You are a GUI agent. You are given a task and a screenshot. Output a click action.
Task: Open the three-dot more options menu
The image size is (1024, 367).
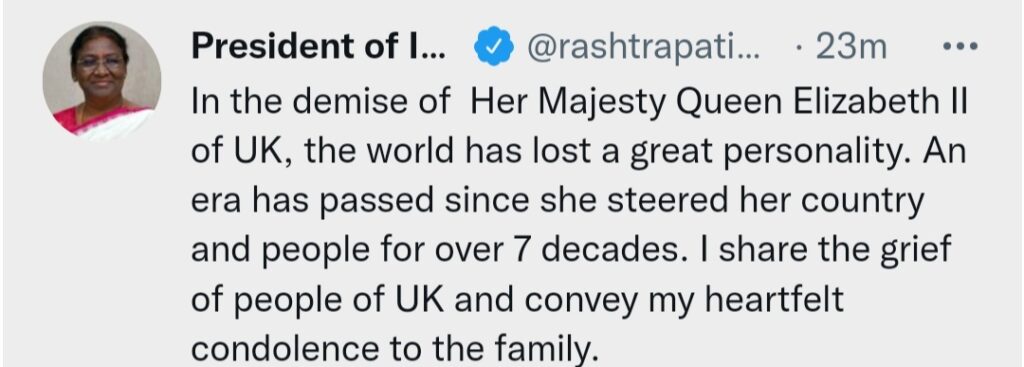click(960, 47)
